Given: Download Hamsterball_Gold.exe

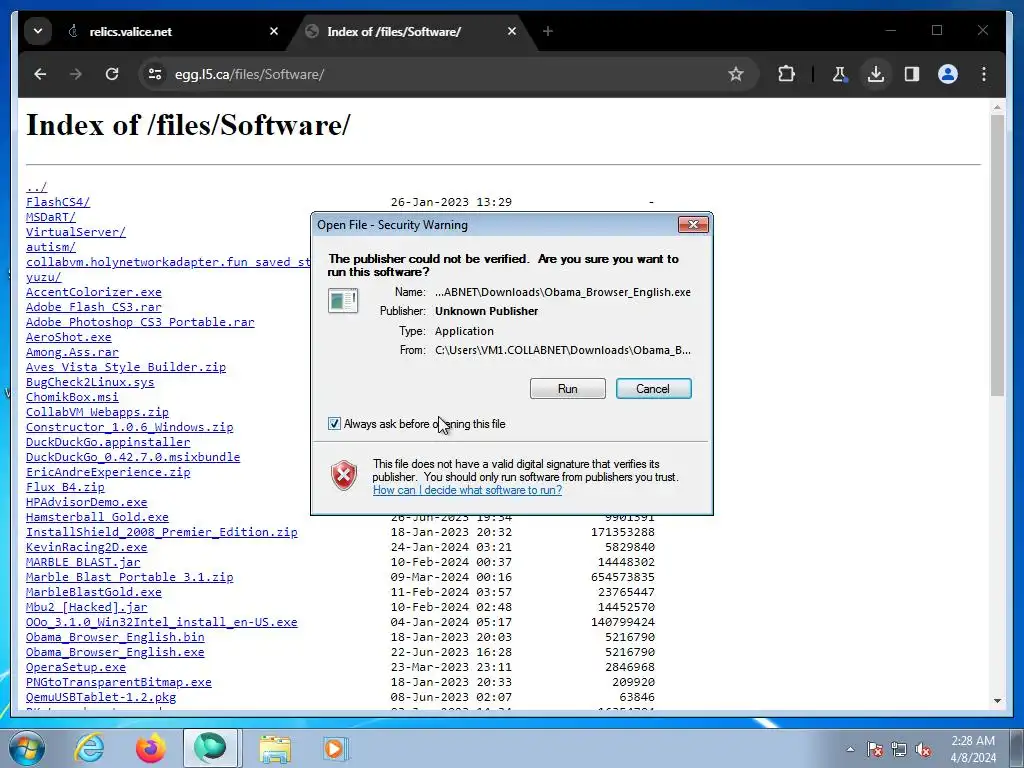Looking at the screenshot, I should click(97, 518).
